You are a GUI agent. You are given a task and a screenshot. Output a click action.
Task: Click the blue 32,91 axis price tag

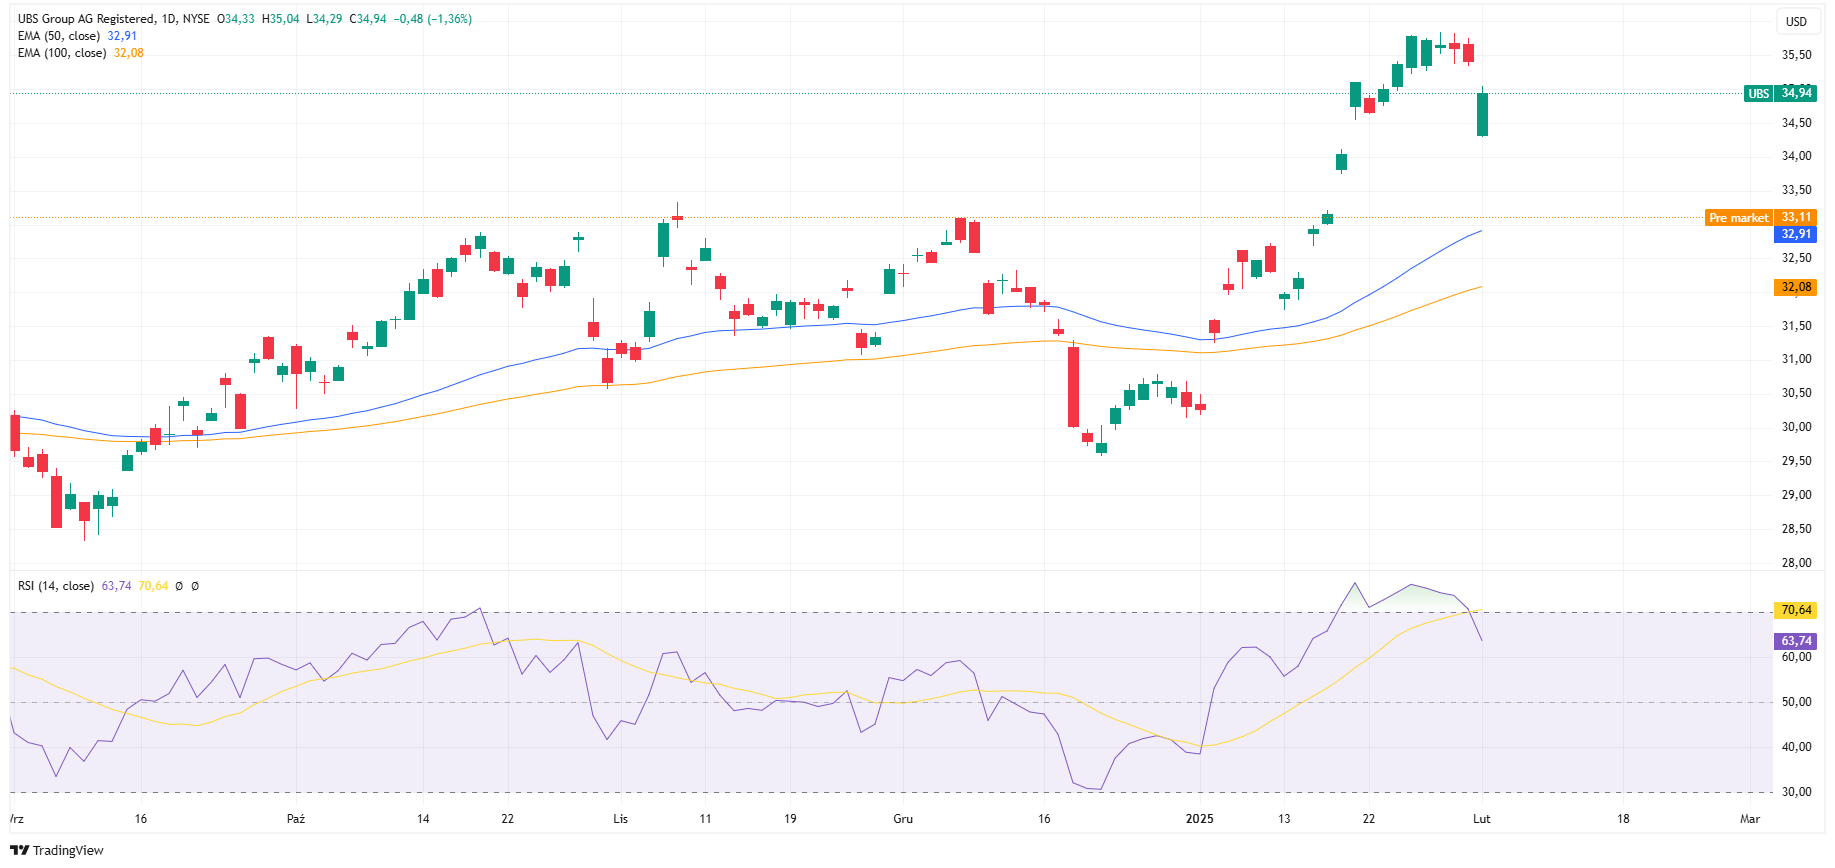click(1795, 234)
